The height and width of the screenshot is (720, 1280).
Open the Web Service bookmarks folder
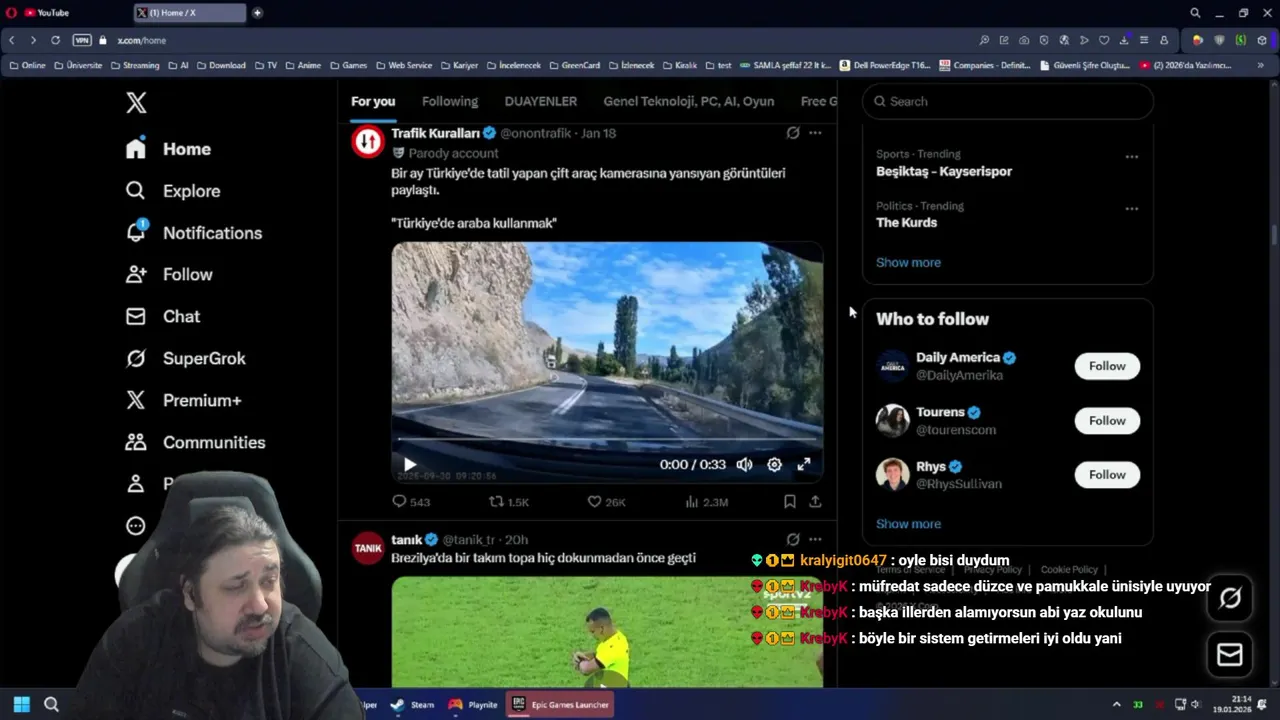[404, 65]
